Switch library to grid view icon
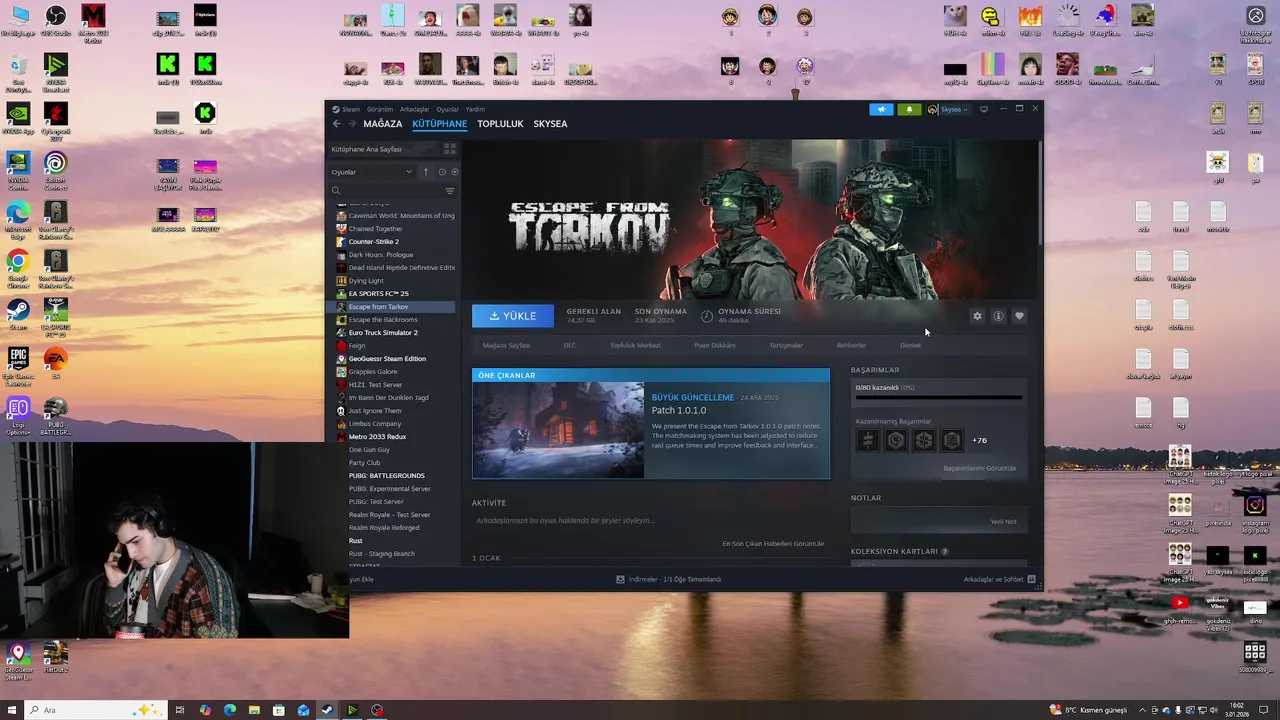1280x720 pixels. 450,149
